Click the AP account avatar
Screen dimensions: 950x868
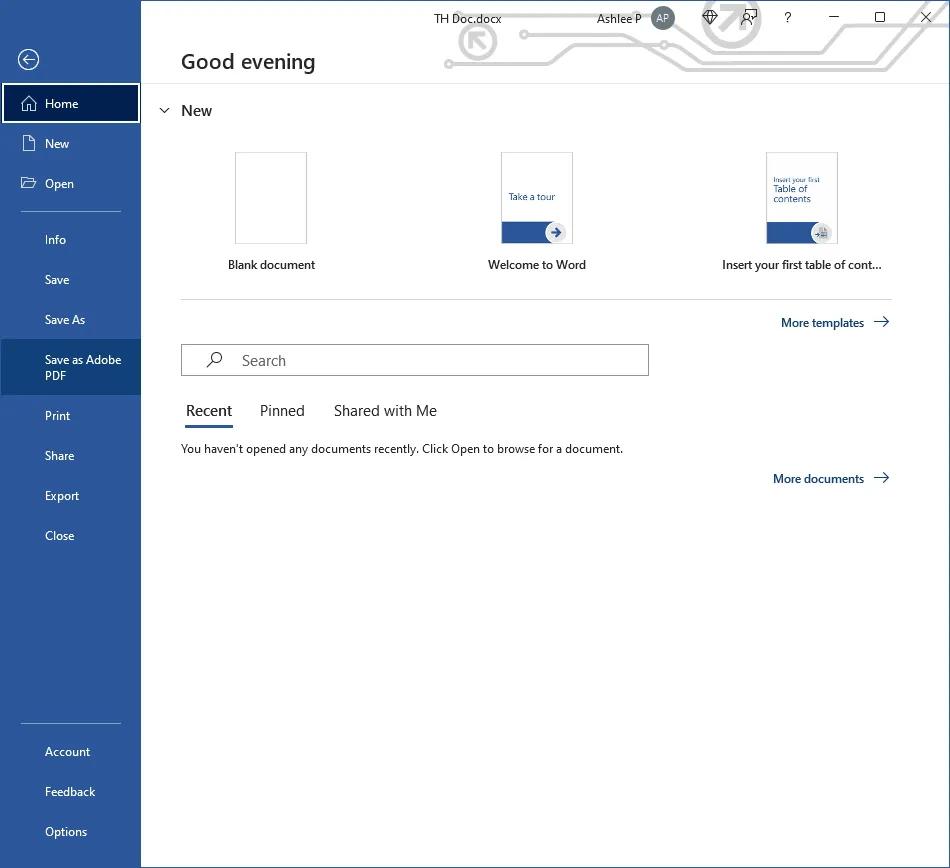(663, 18)
